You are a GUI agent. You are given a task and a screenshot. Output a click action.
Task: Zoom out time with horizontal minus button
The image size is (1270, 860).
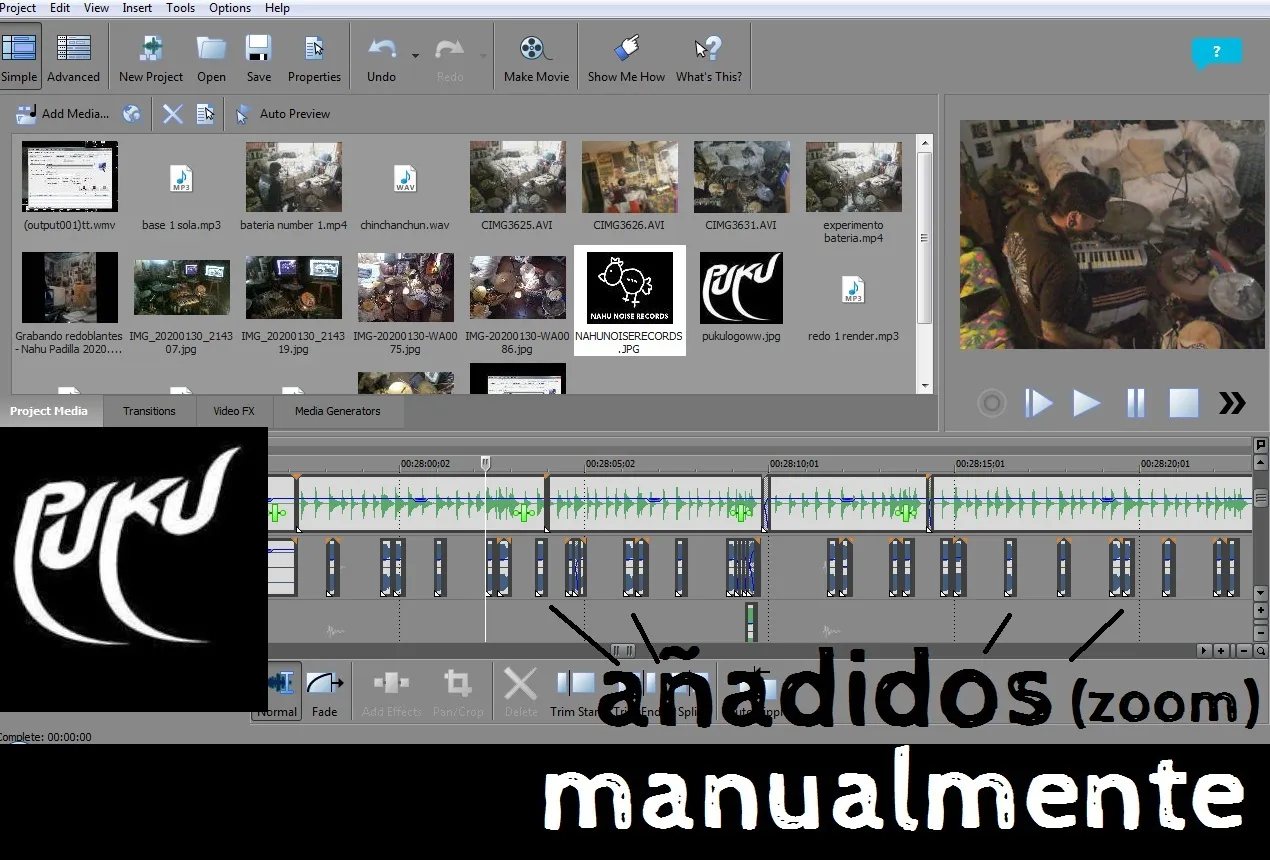[x=1244, y=651]
